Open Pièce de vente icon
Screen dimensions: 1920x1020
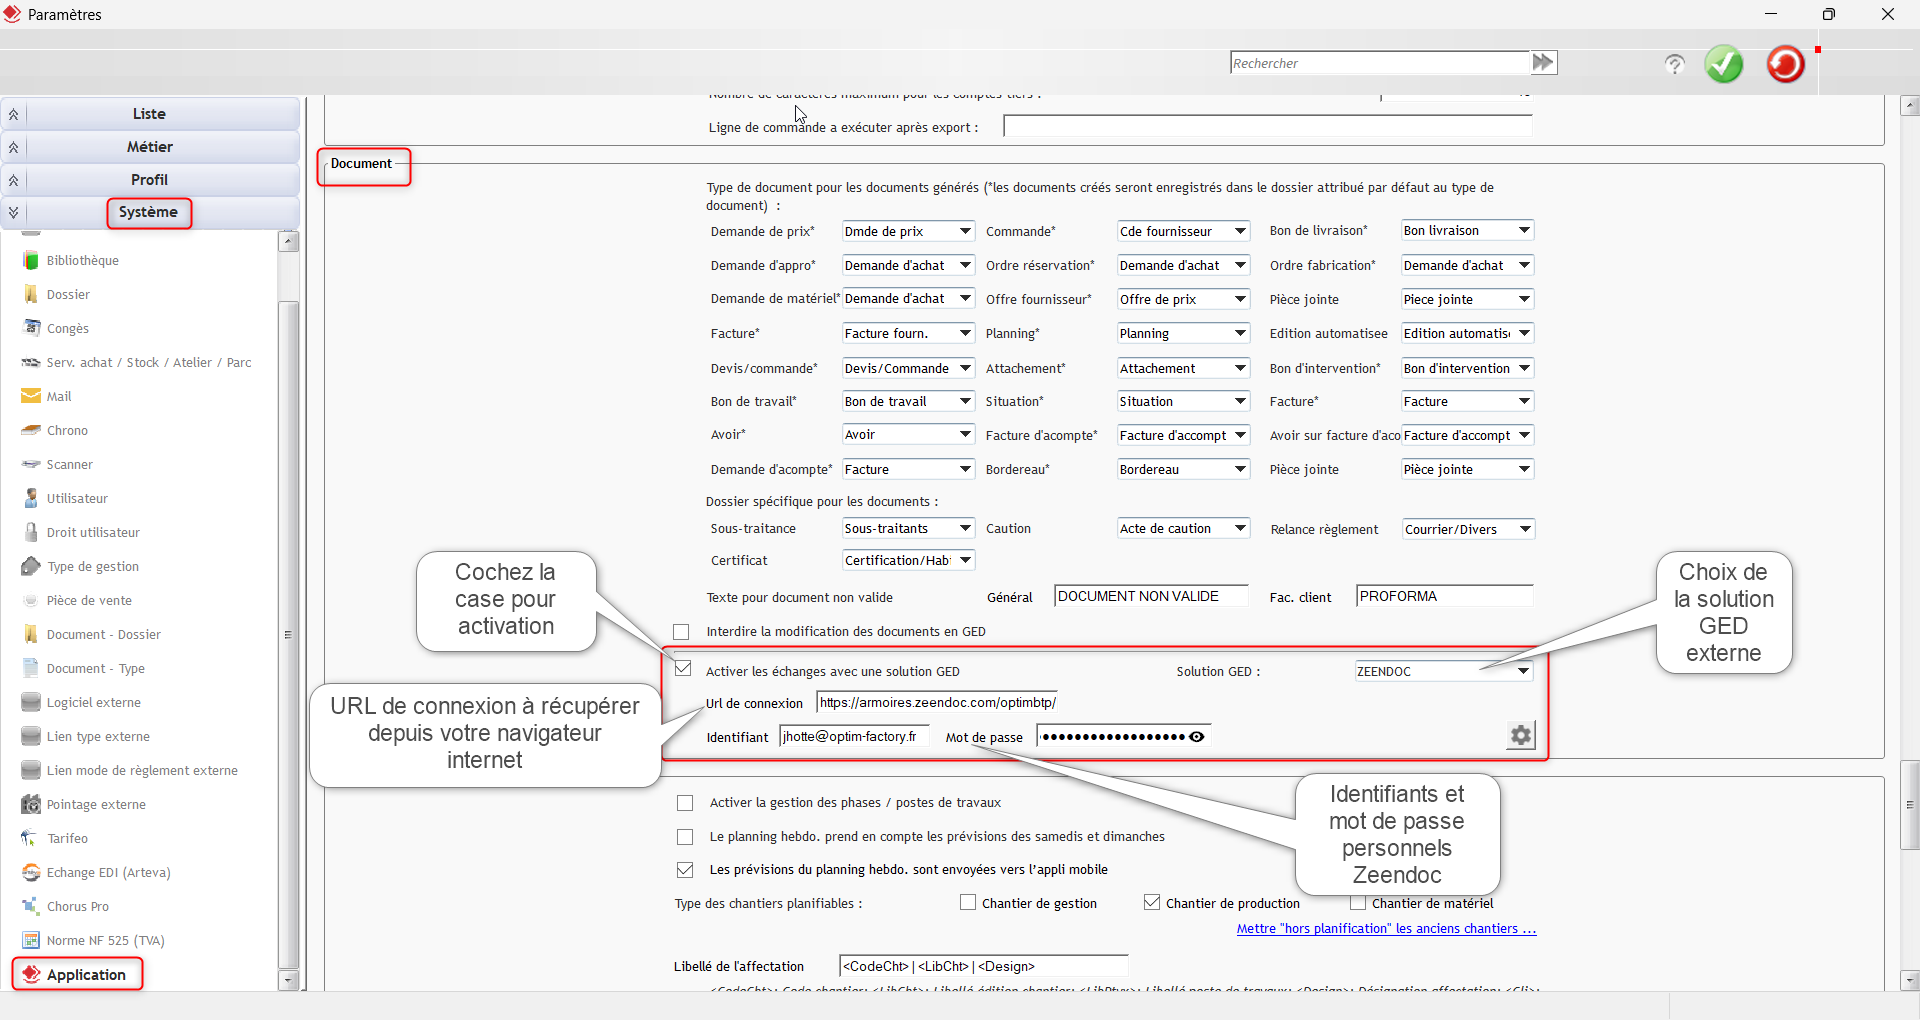click(x=31, y=600)
